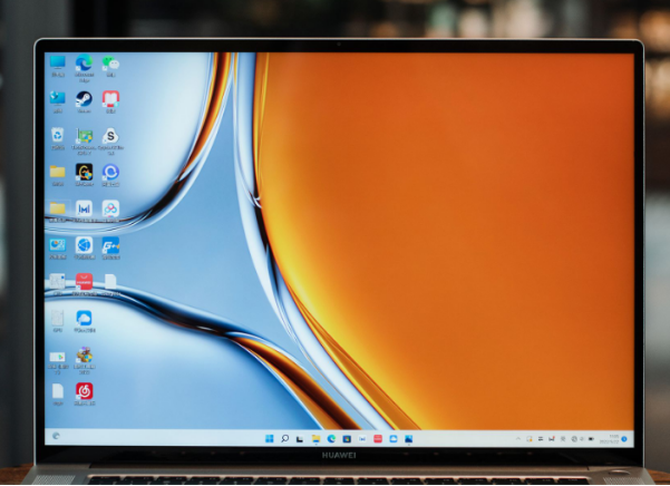Open the Network globe-and-monitor desktop icon
This screenshot has height=486, width=670.
pyautogui.click(x=57, y=99)
